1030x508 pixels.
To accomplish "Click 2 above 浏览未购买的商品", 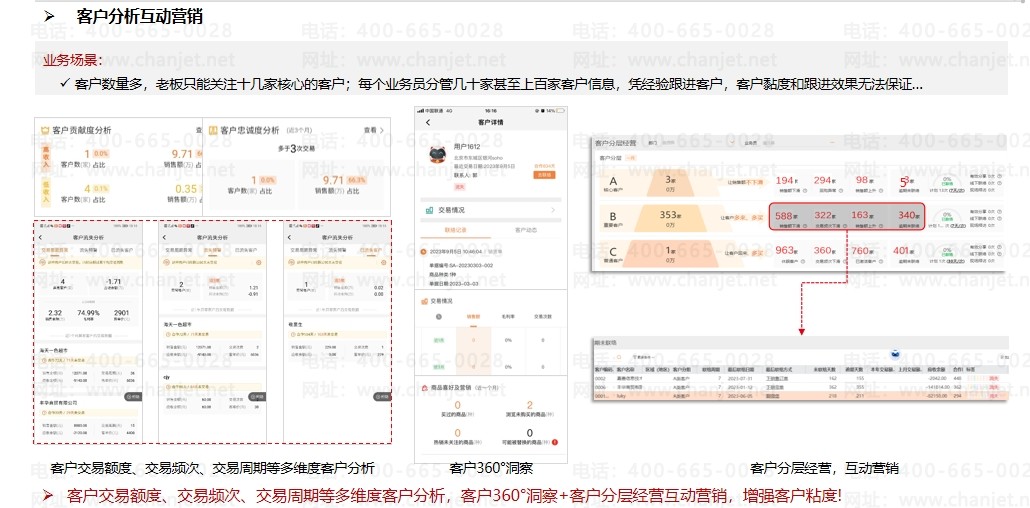I will coord(529,405).
